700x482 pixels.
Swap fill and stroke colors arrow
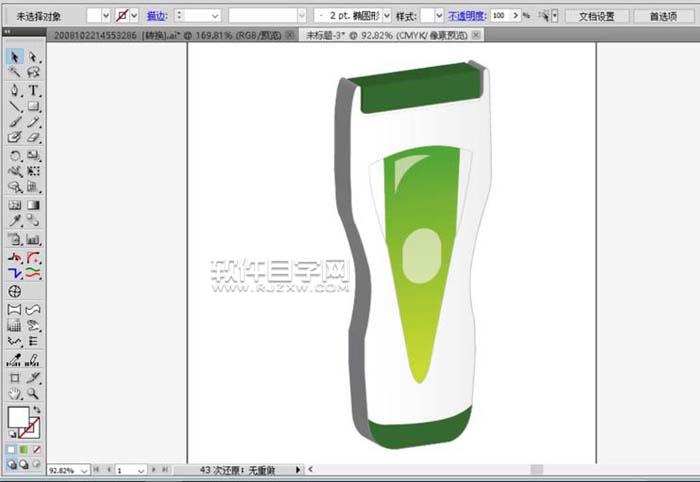pyautogui.click(x=38, y=410)
